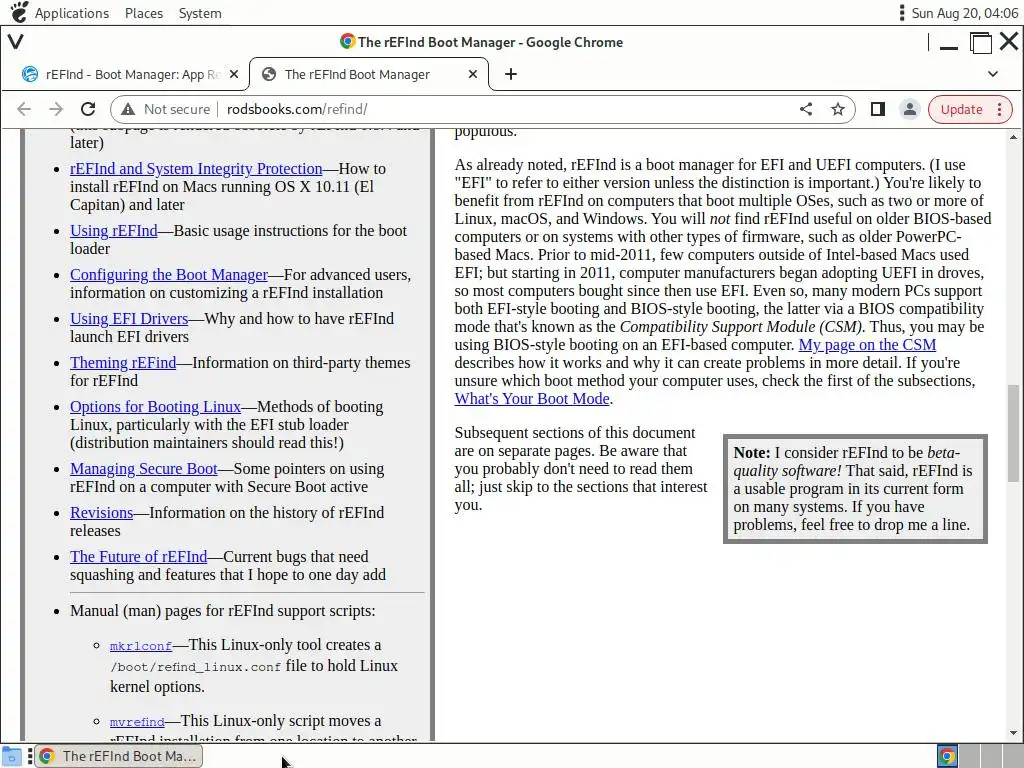This screenshot has width=1024, height=768.
Task: Share this page via share icon
Action: click(x=806, y=109)
